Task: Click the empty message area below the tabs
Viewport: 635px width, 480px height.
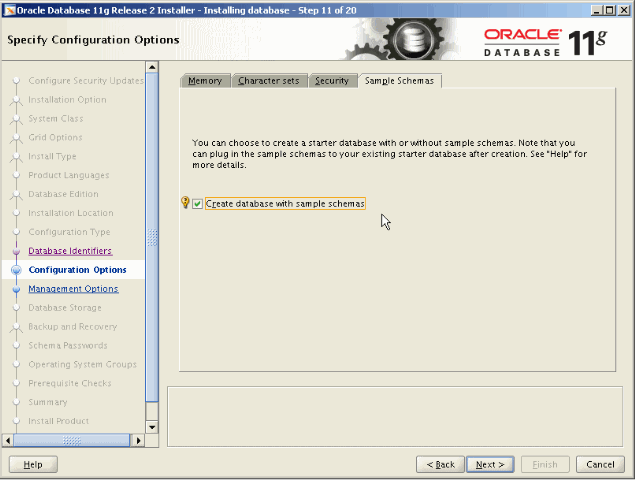Action: (395, 416)
